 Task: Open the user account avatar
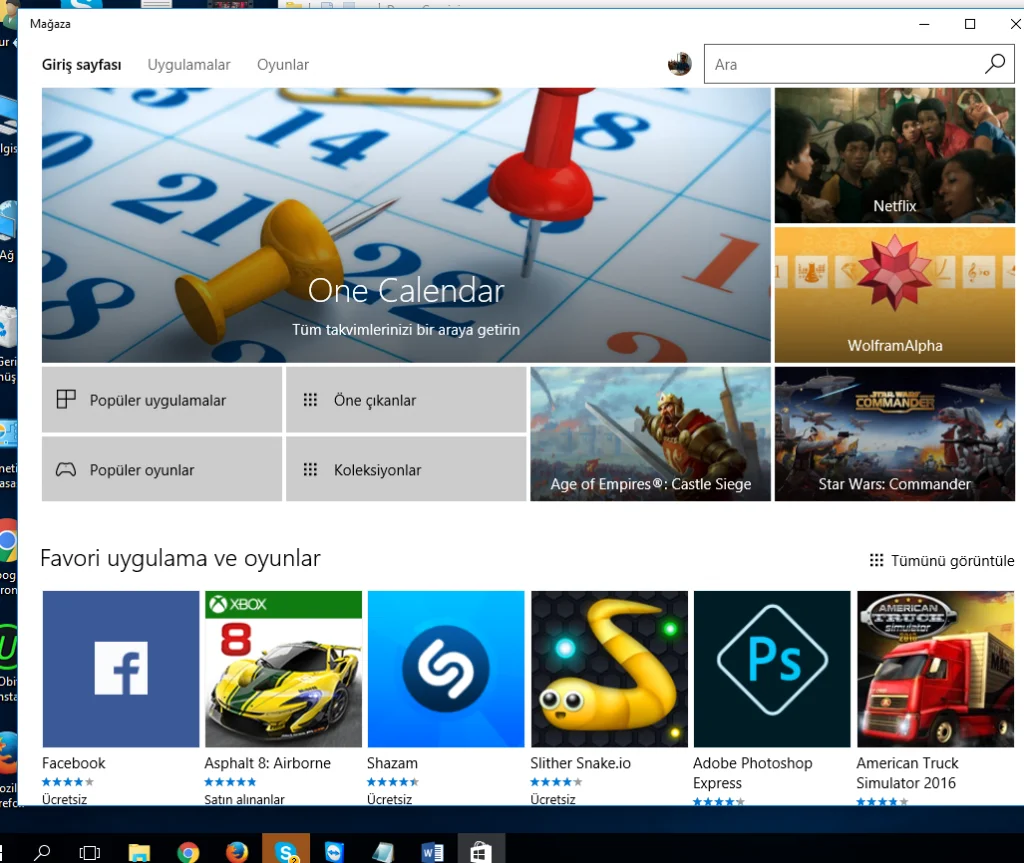[x=680, y=64]
